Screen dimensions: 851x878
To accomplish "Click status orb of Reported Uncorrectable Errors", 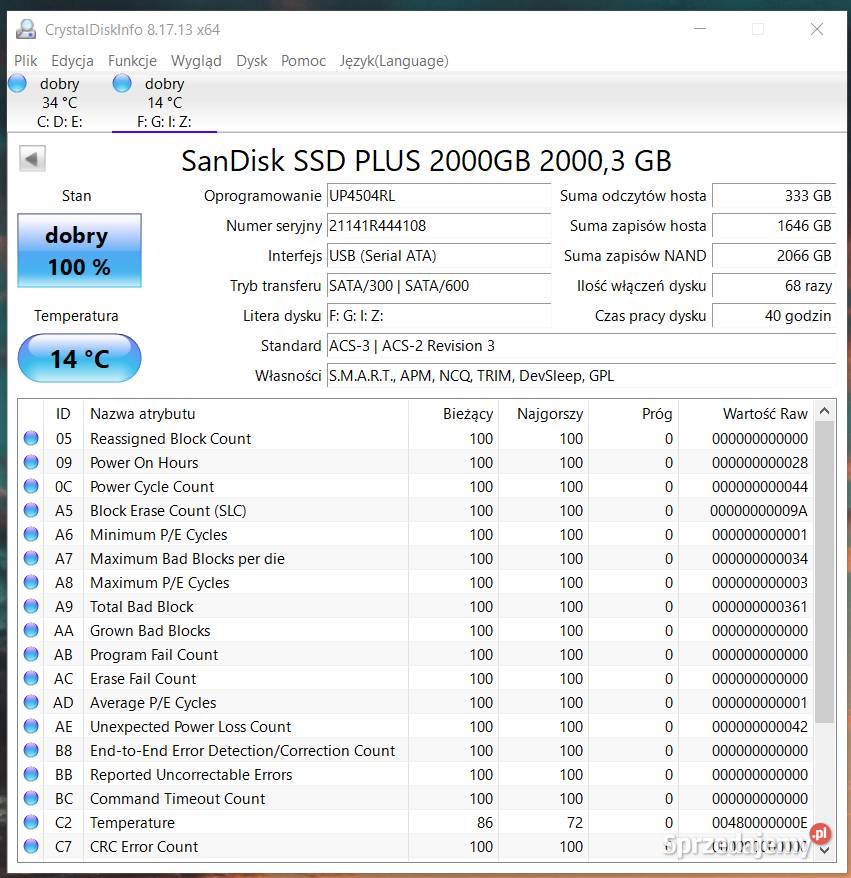I will coord(31,774).
